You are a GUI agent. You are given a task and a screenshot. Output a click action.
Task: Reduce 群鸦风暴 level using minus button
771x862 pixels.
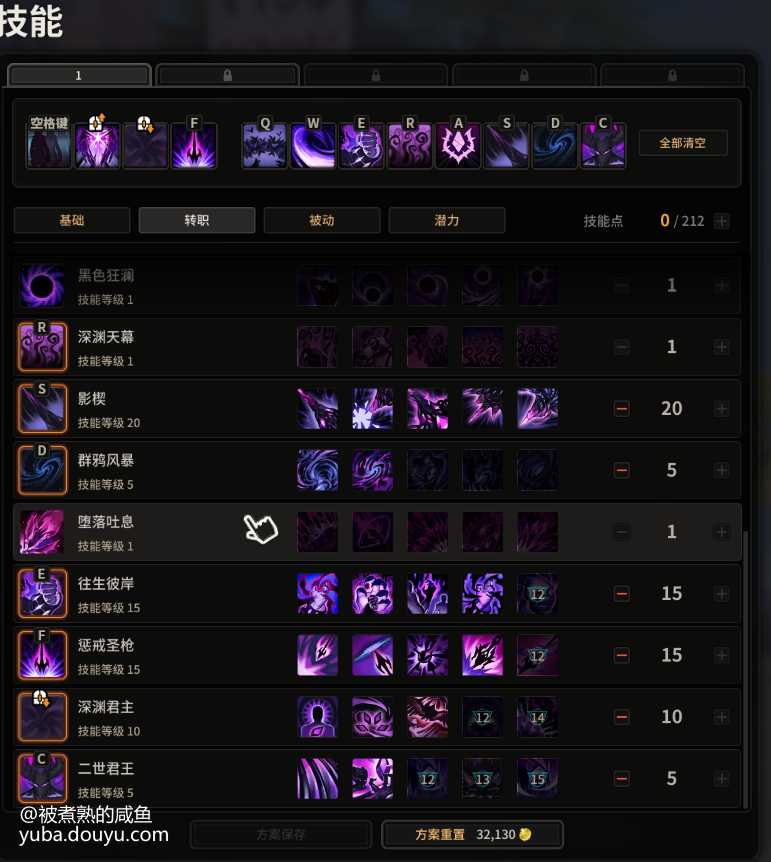[622, 470]
